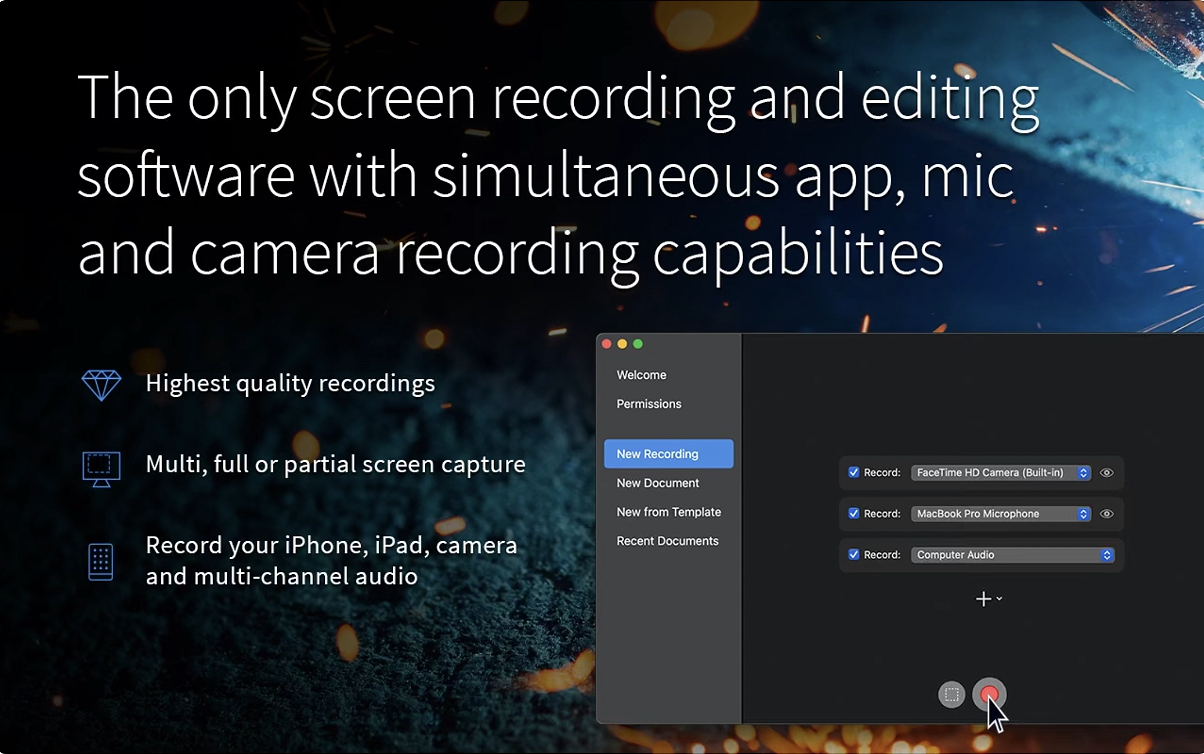Screen dimensions: 1204x754
Task: Toggle MacBook Pro Microphone preview eye icon
Action: point(1106,514)
